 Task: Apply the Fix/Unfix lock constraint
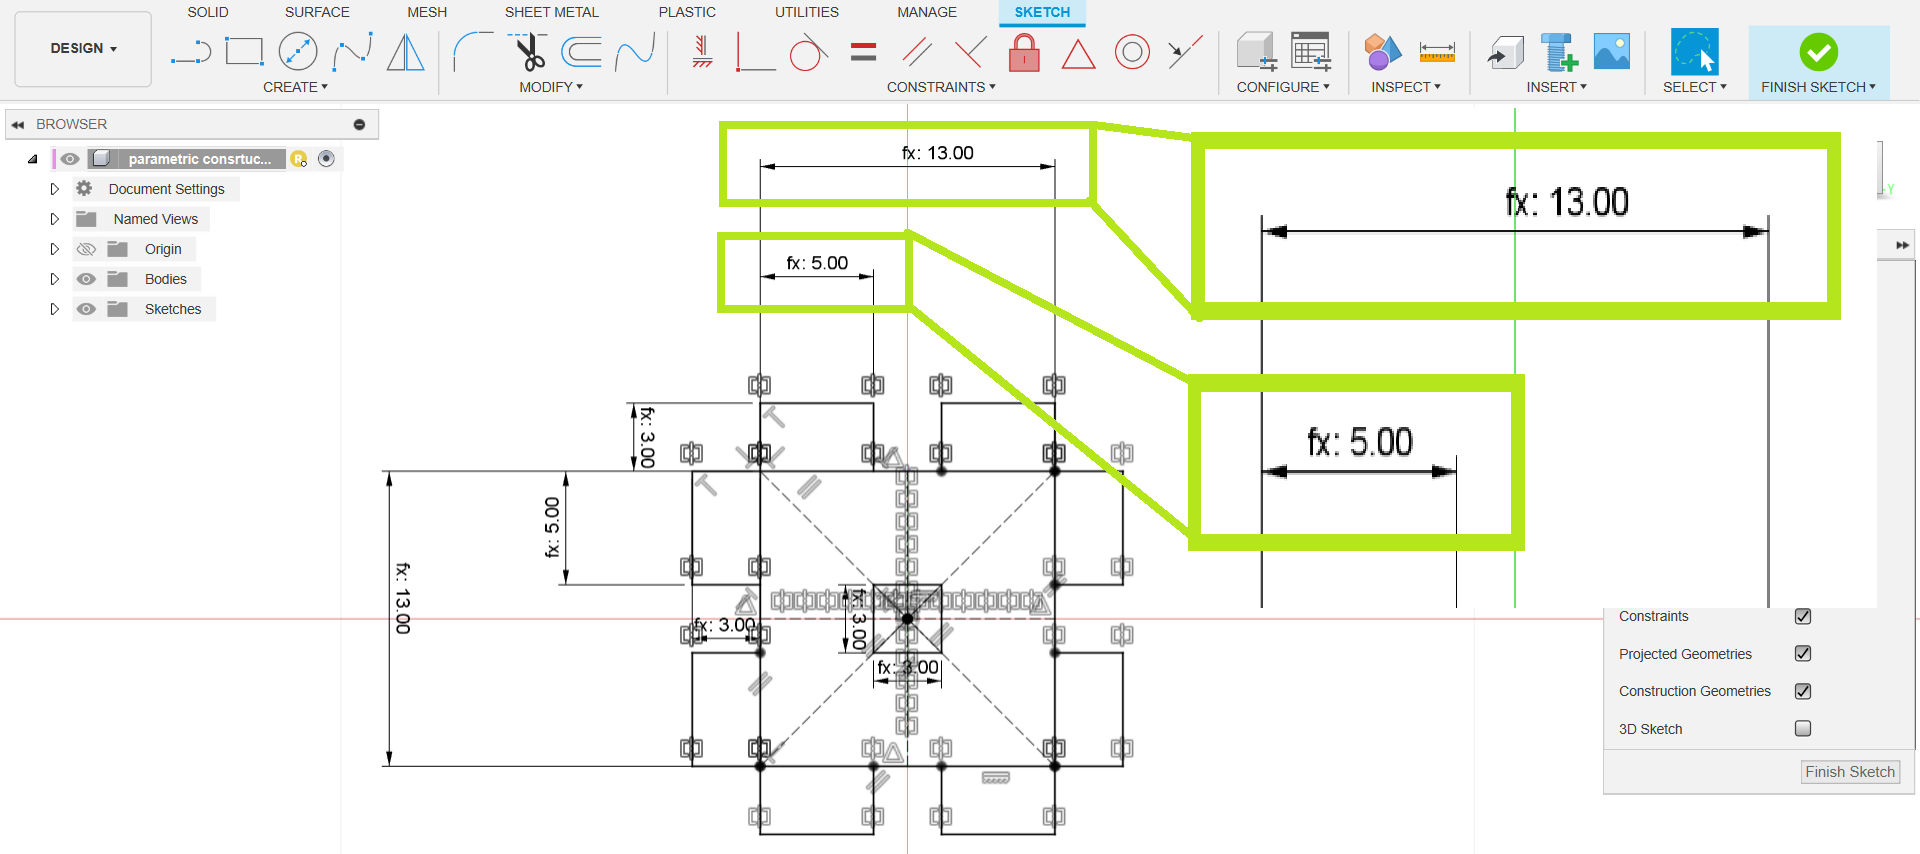pyautogui.click(x=1023, y=52)
